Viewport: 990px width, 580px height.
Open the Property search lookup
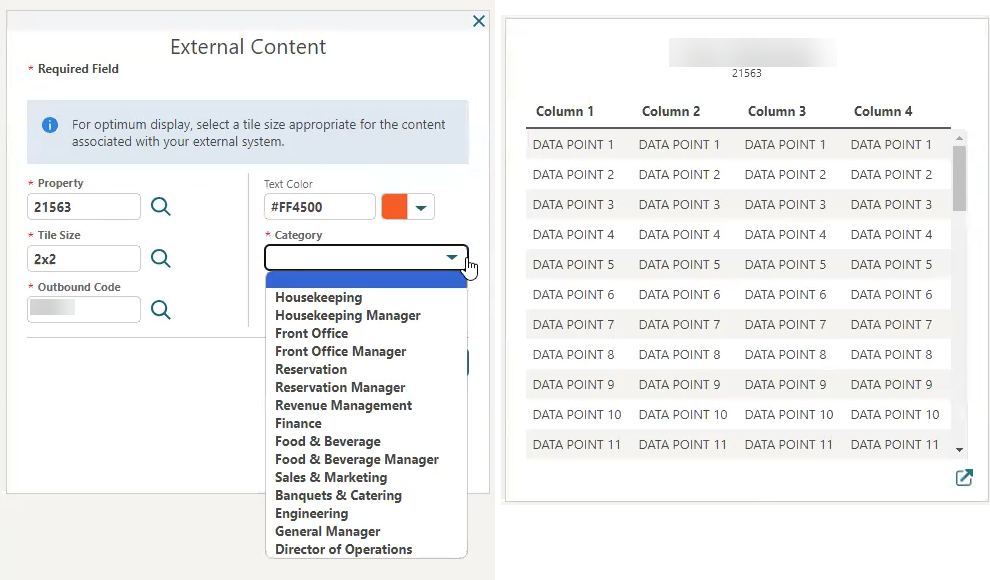(161, 206)
